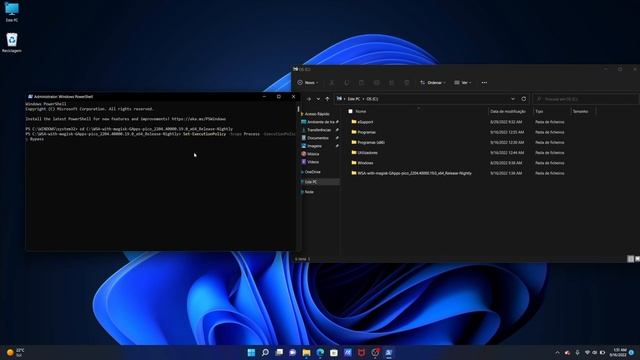
Task: Open the weather widget on the taskbar
Action: [15, 352]
